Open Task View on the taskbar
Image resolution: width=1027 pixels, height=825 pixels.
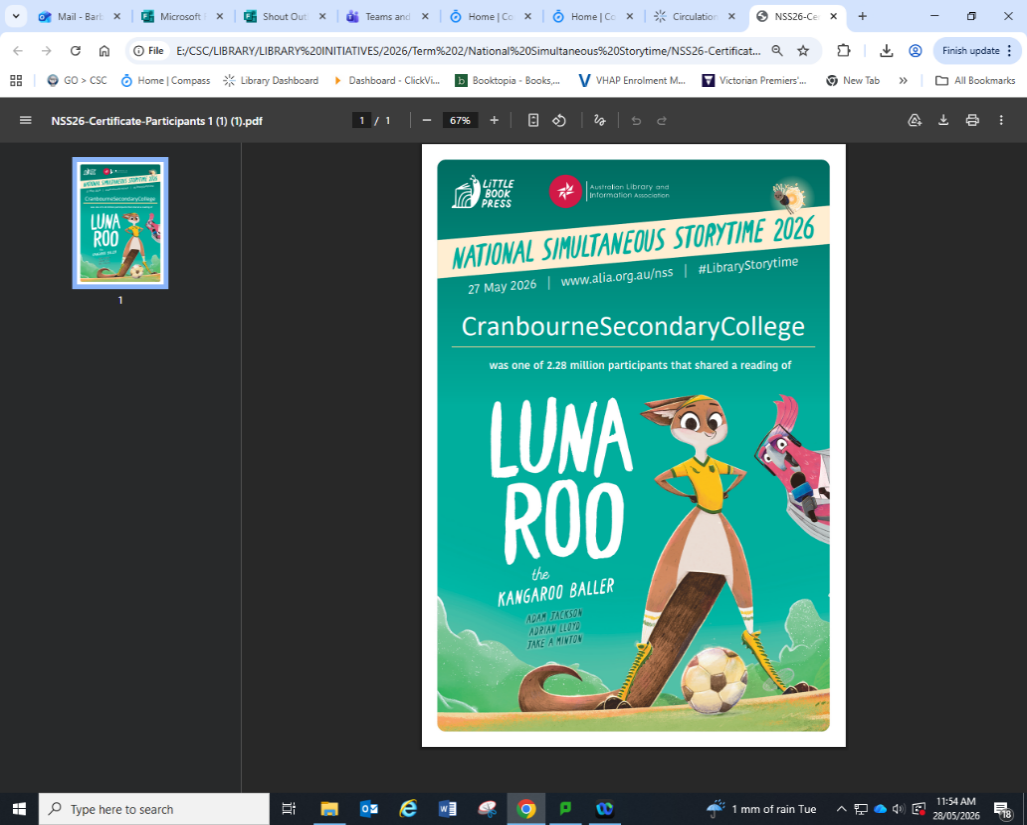click(289, 809)
